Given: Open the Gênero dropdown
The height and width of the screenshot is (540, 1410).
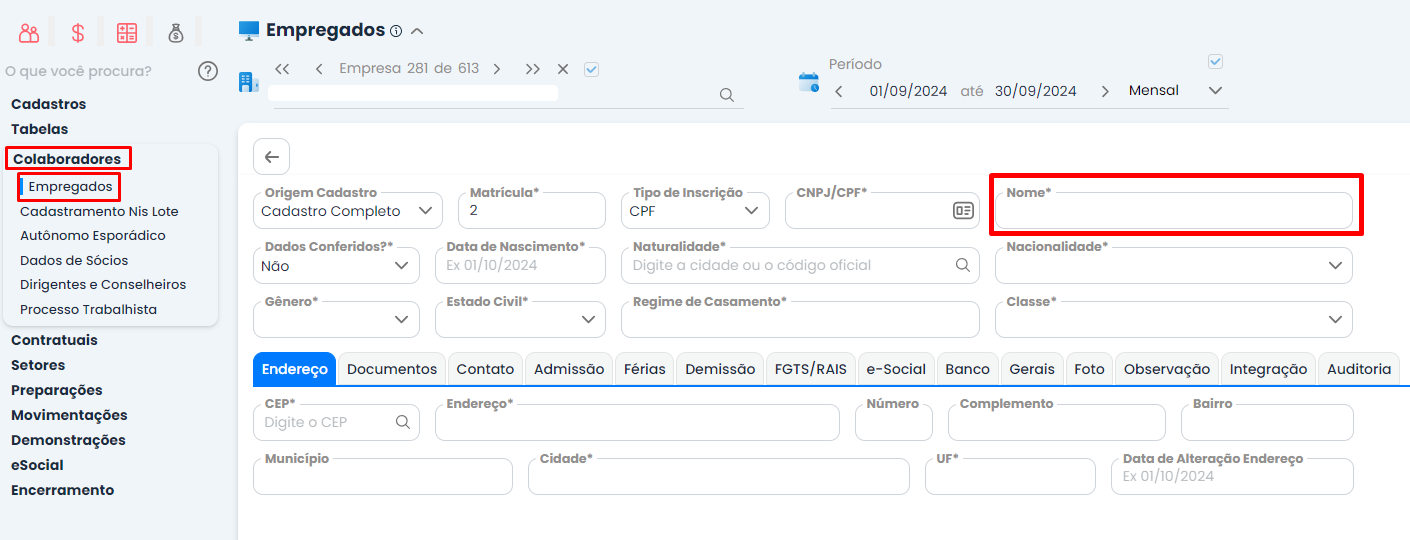Looking at the screenshot, I should coord(336,320).
